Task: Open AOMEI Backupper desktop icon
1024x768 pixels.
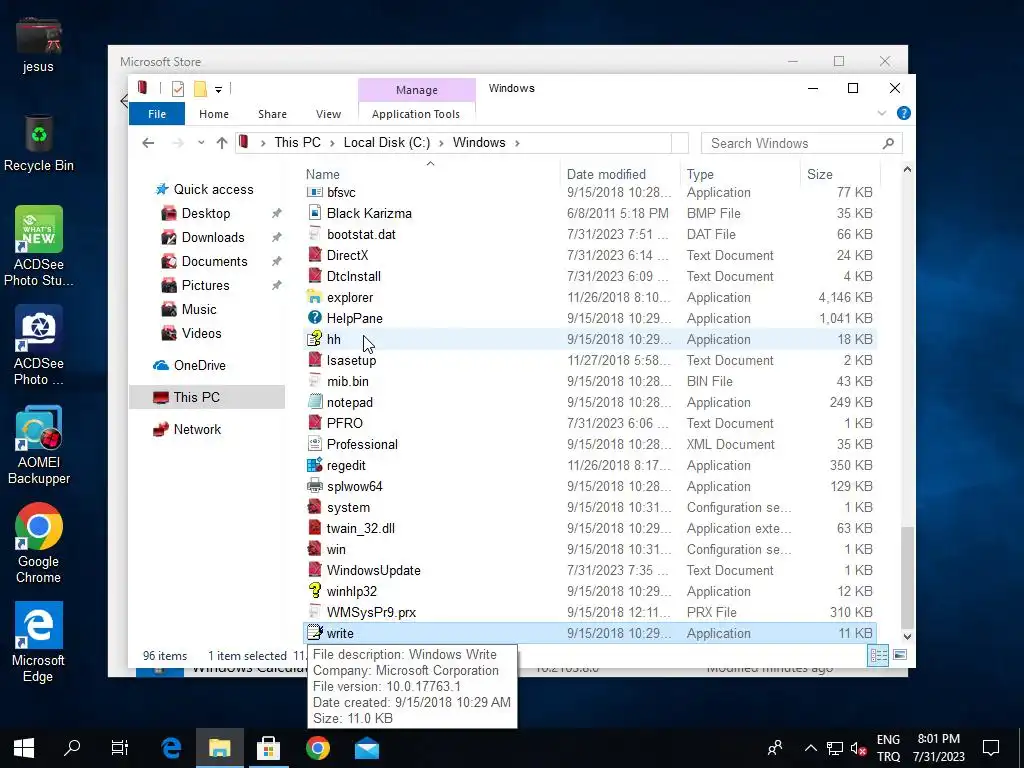Action: coord(39,445)
